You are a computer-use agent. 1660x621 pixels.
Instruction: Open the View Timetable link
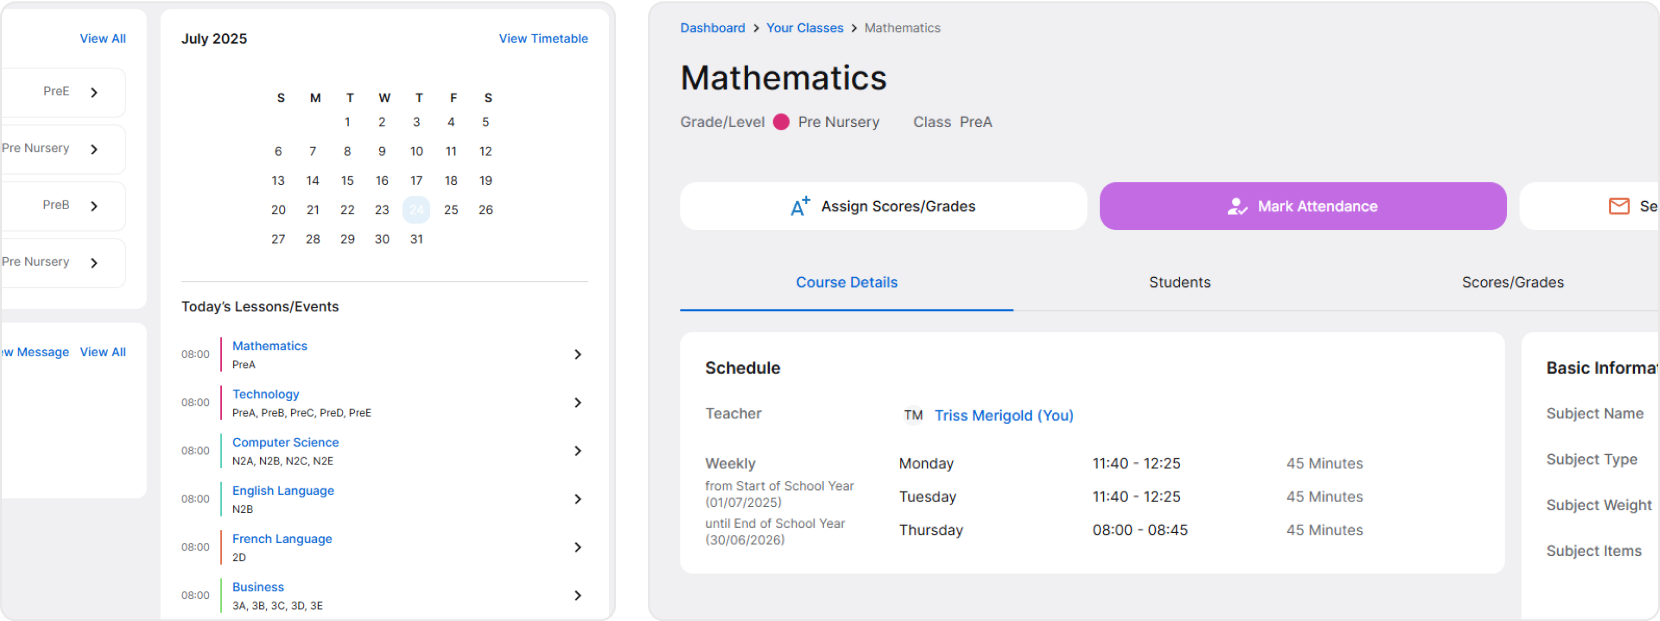coord(543,38)
